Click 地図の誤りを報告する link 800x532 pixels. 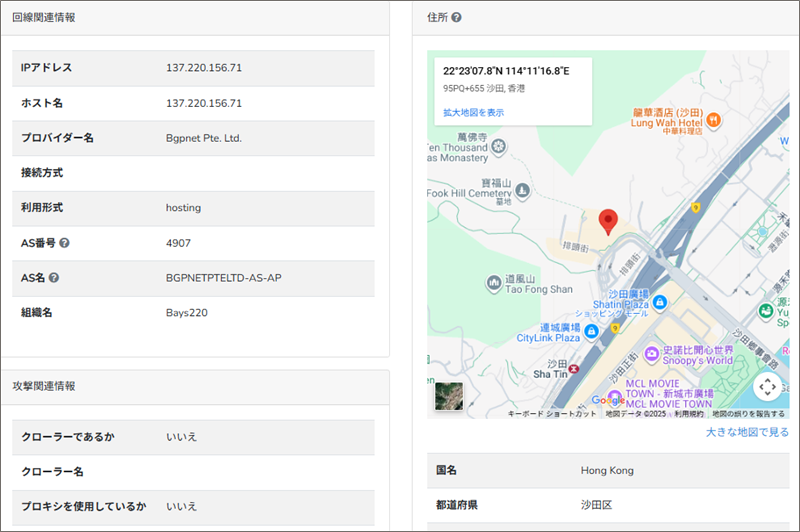pyautogui.click(x=748, y=413)
